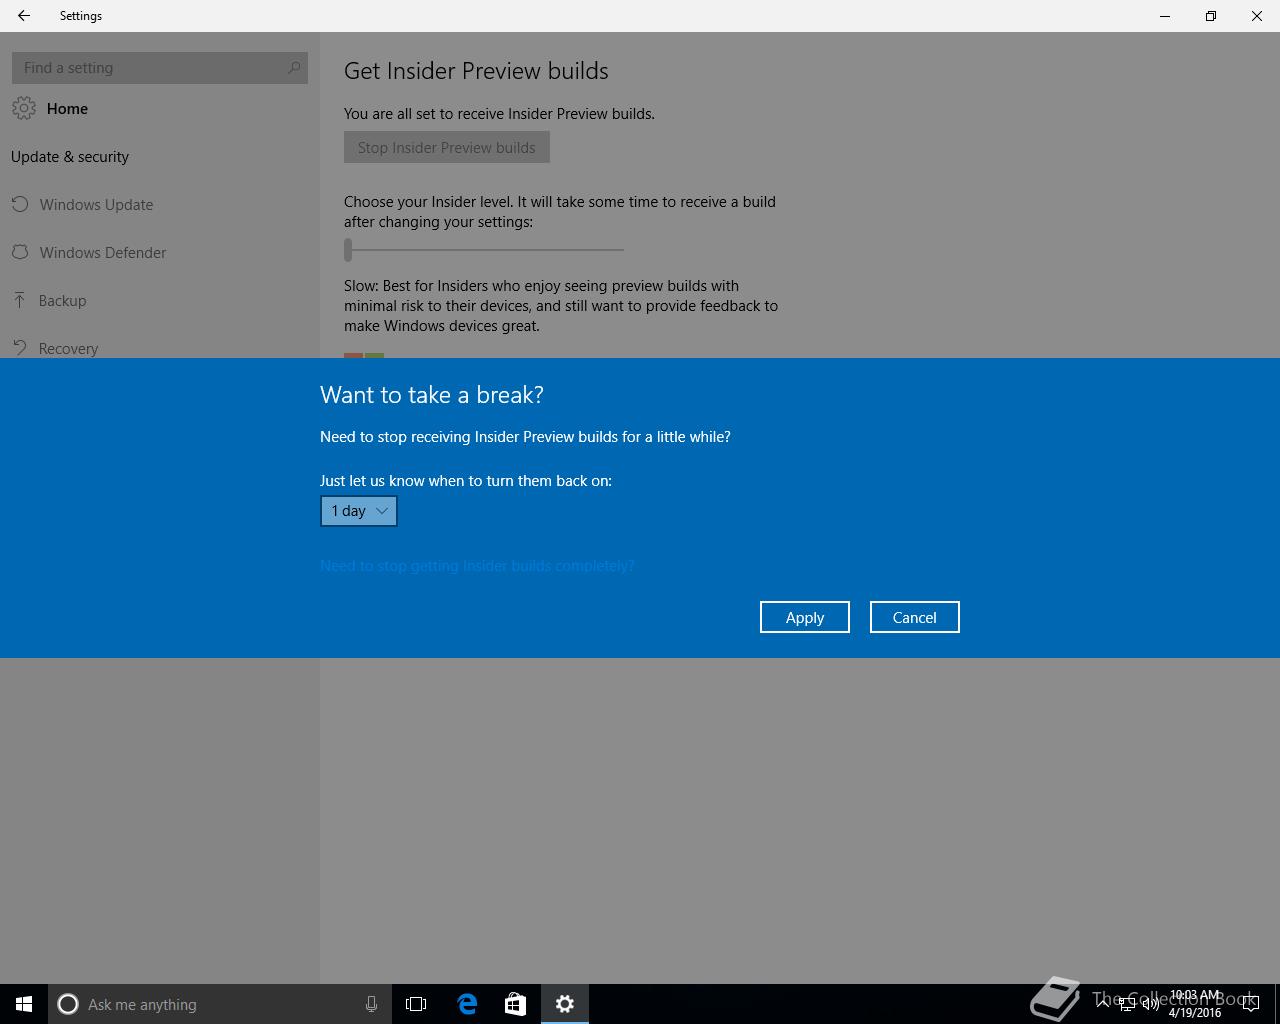Viewport: 1280px width, 1024px height.
Task: Go to Home in the sidebar
Action: [x=67, y=108]
